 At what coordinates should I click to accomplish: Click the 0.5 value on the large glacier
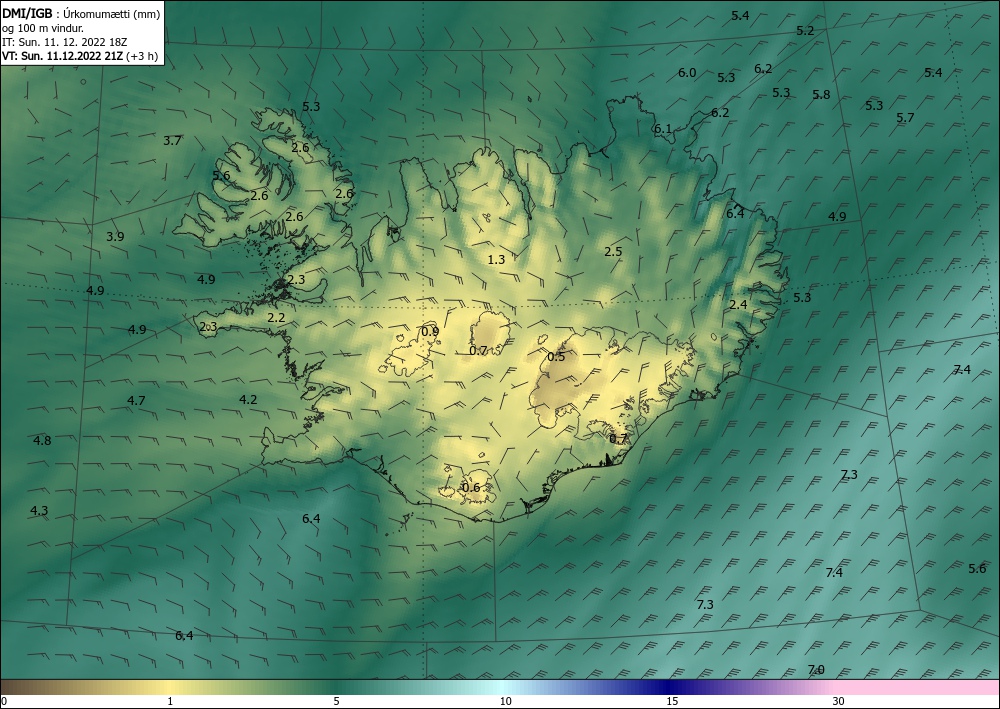pyautogui.click(x=556, y=357)
